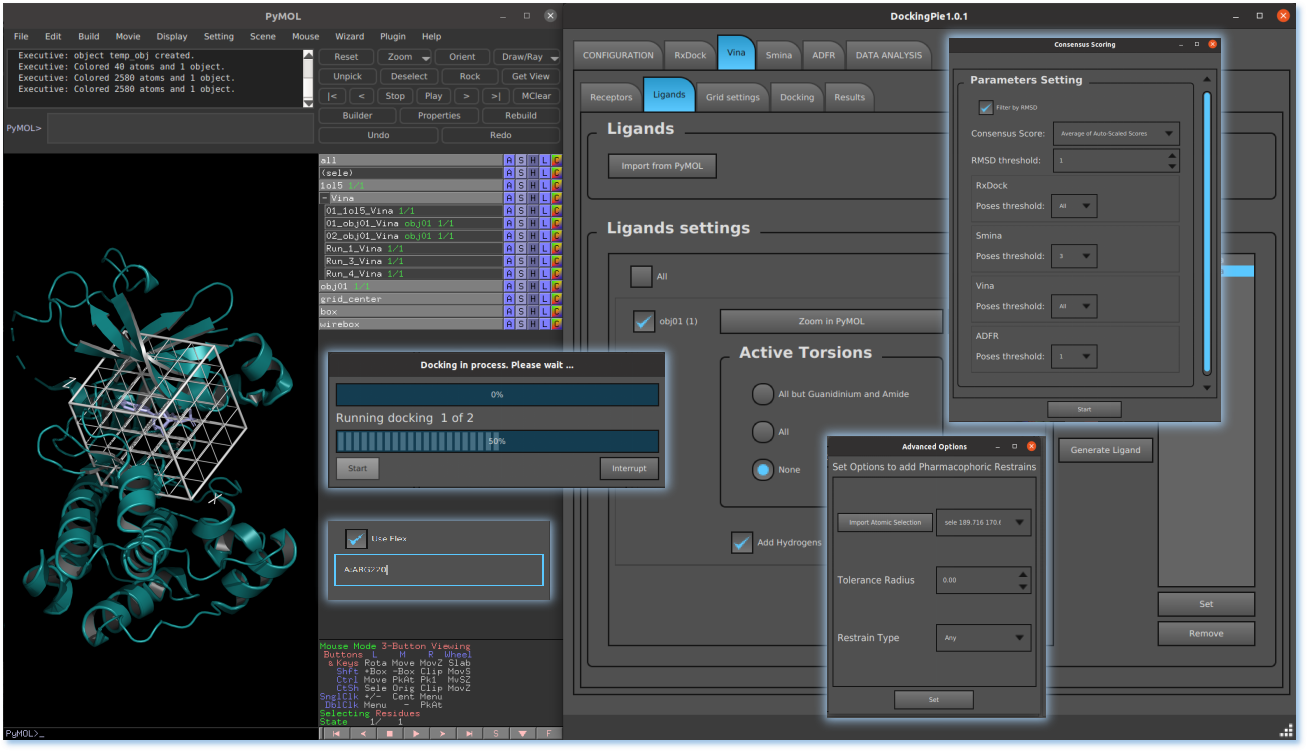The image size is (1308, 751).
Task: Open the Restrain Type dropdown
Action: tap(983, 637)
